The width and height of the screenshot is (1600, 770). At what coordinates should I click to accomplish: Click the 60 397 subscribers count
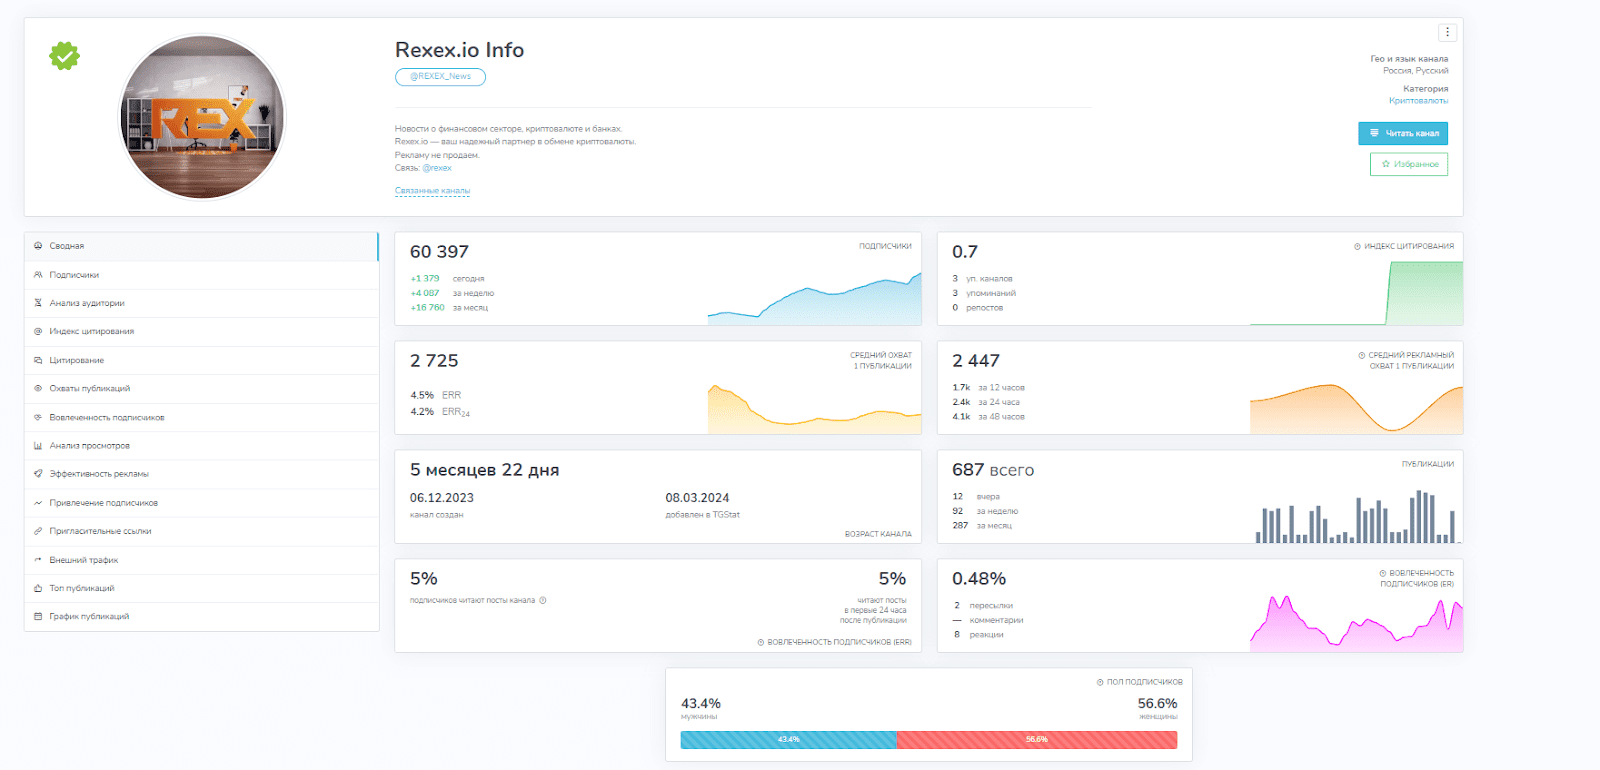[439, 252]
